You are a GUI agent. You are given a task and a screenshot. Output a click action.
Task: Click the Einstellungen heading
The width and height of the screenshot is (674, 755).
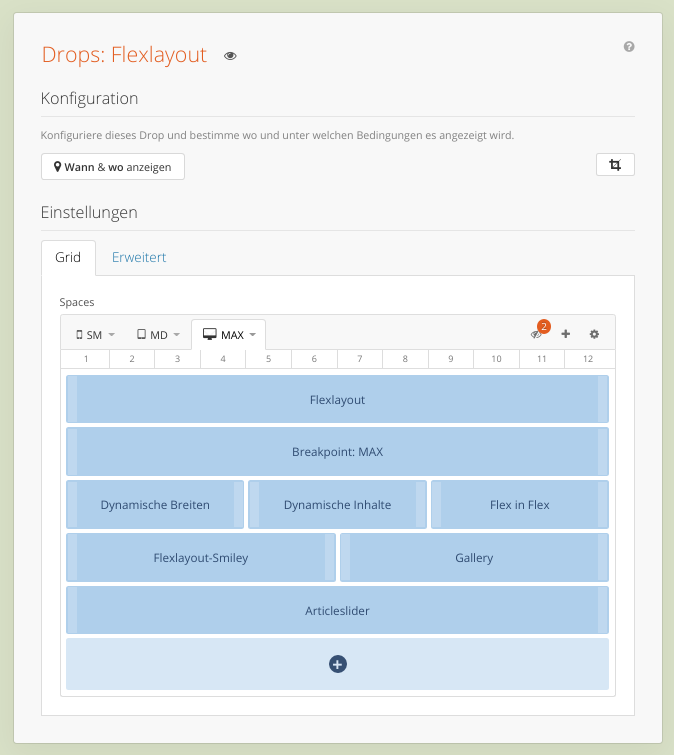coord(89,212)
